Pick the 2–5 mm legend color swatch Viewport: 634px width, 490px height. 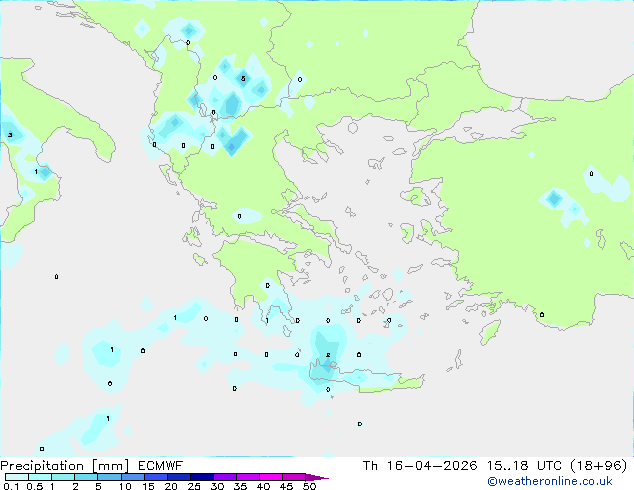(86, 477)
